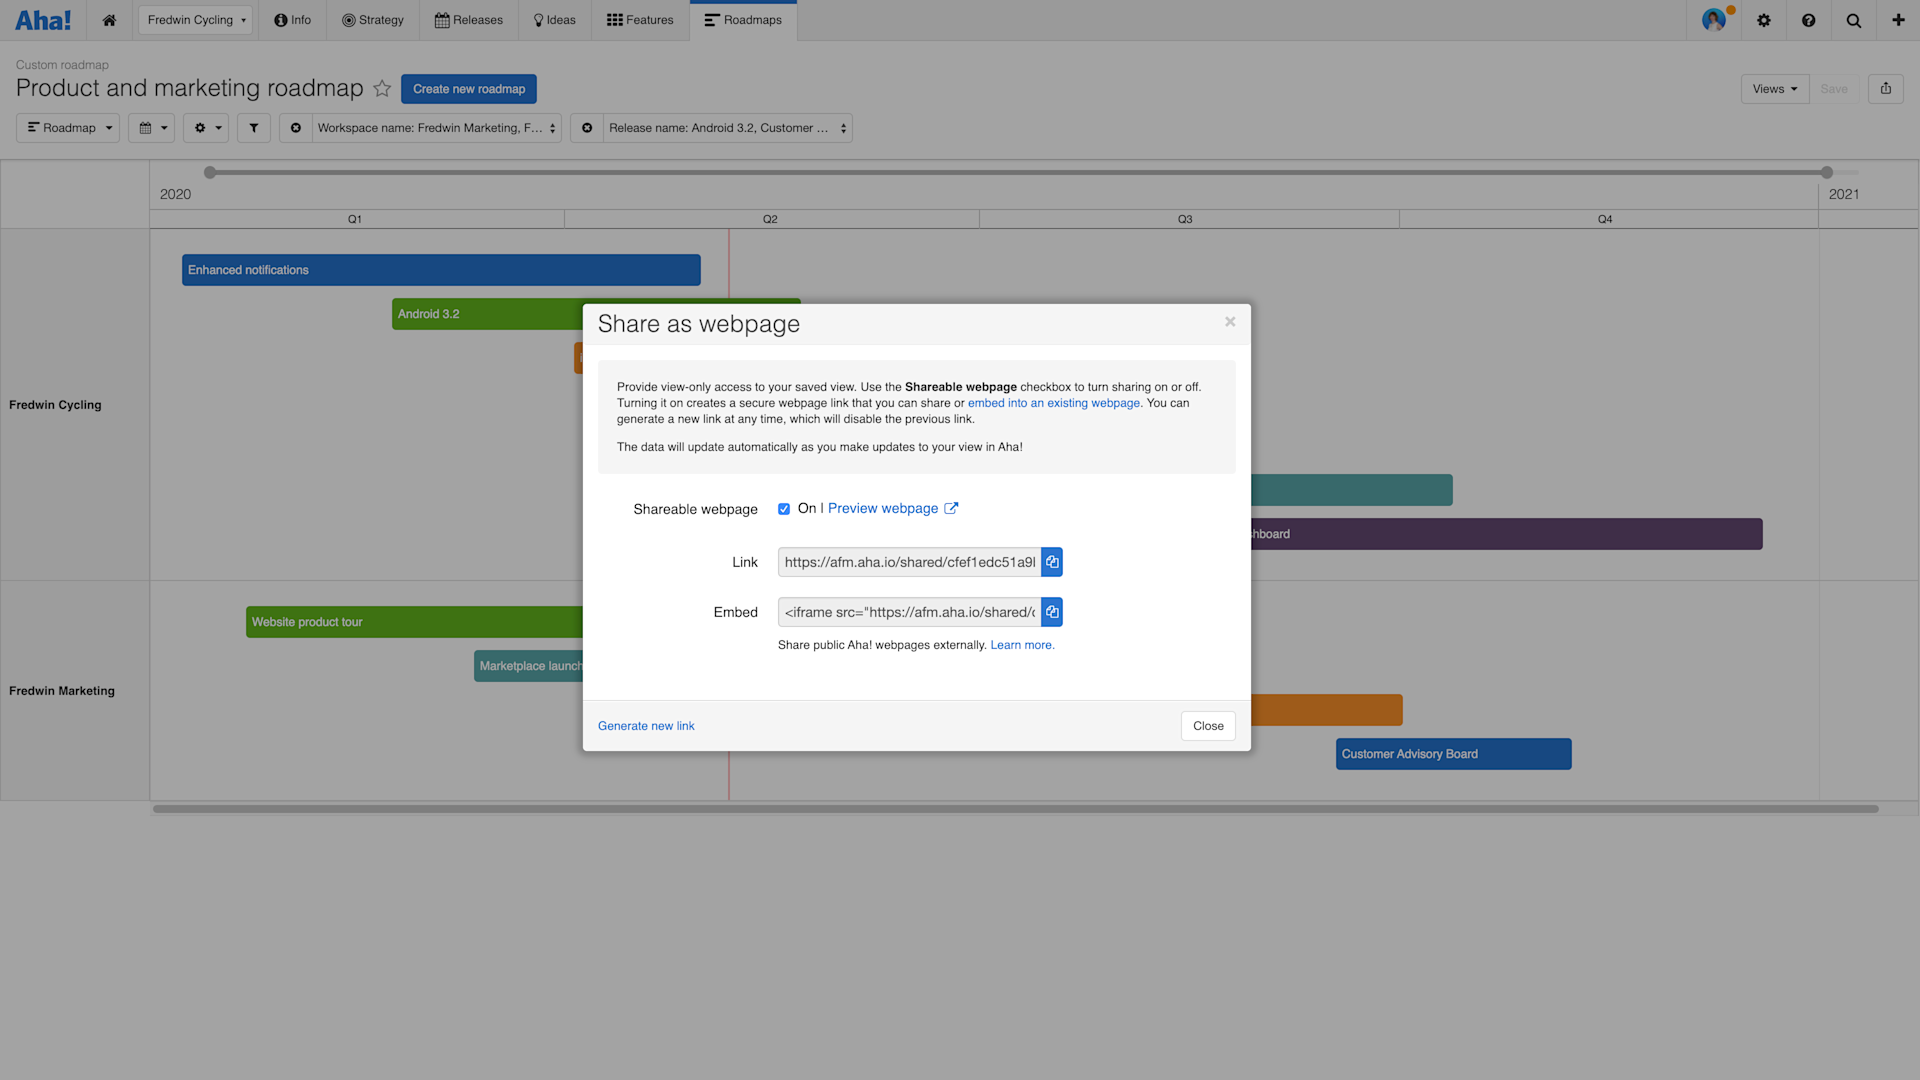This screenshot has height=1080, width=1920.
Task: Click the star icon beside the roadmap title
Action: point(382,88)
